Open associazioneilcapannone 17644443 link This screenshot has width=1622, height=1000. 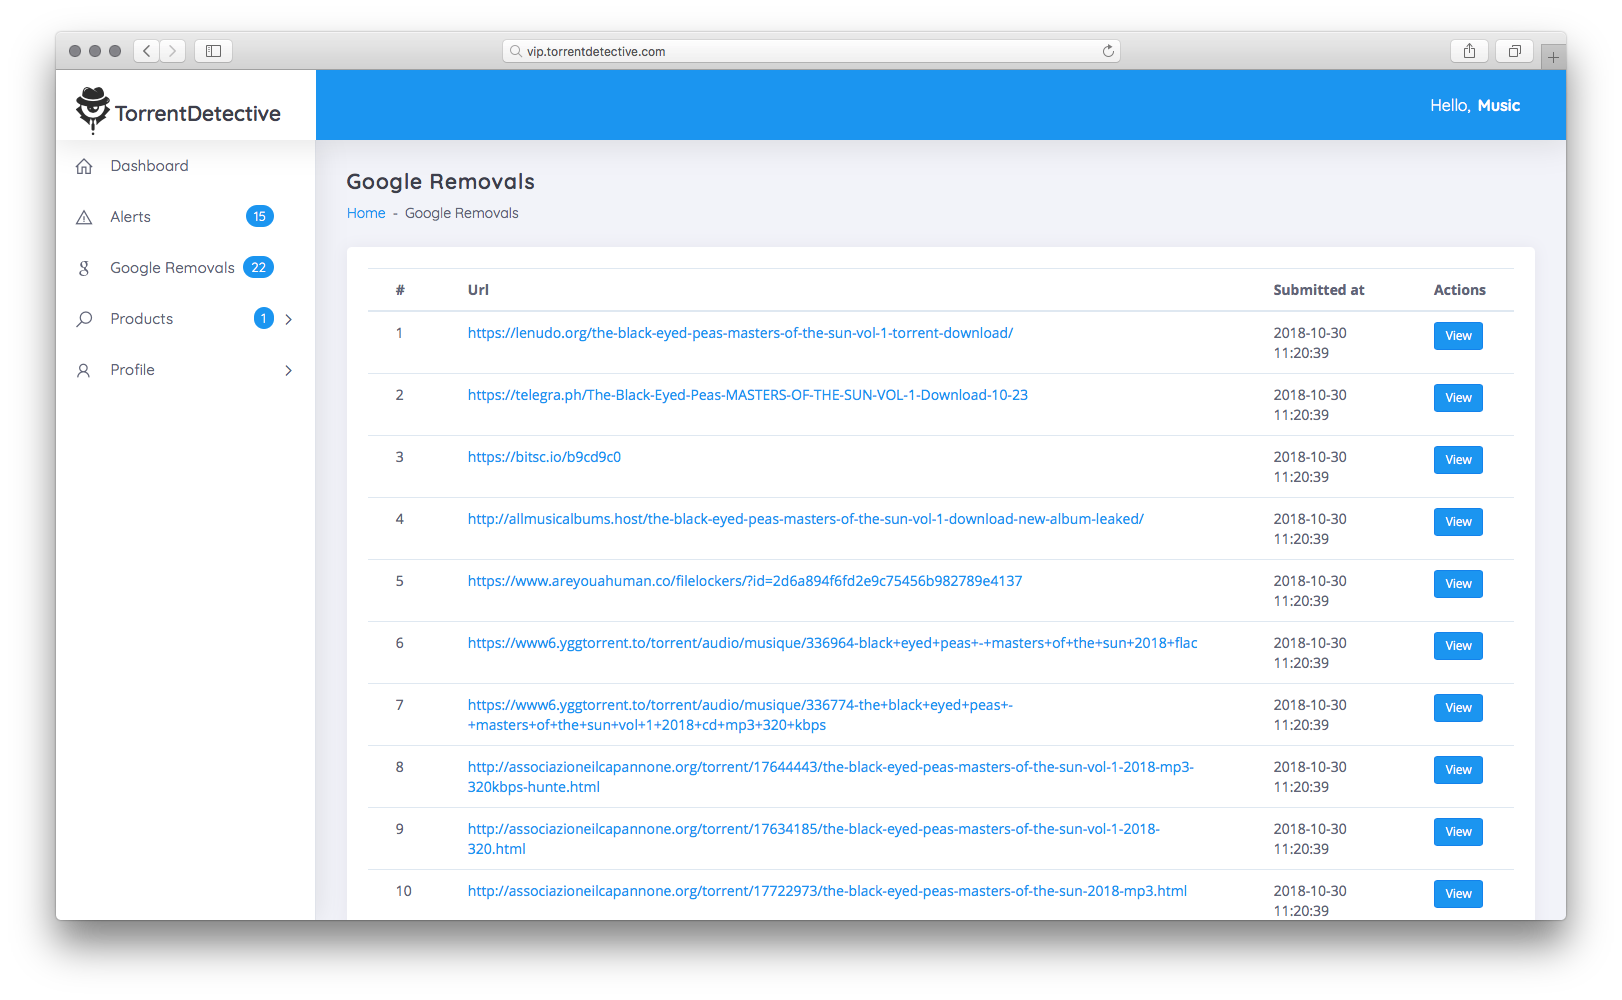831,777
